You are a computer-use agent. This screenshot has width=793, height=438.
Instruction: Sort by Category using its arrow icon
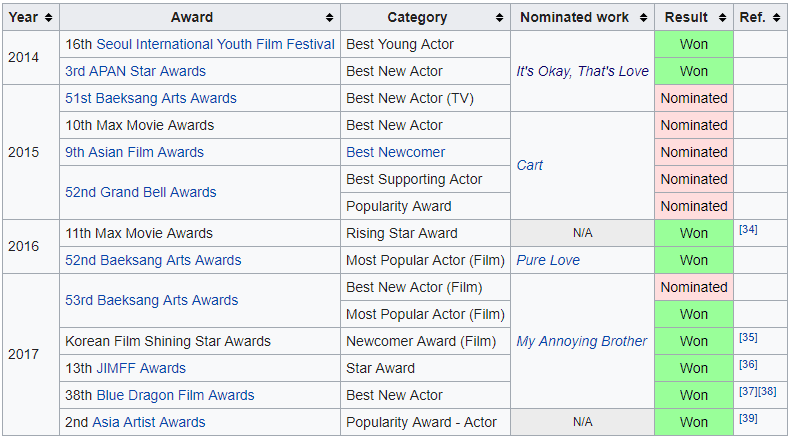pos(500,18)
